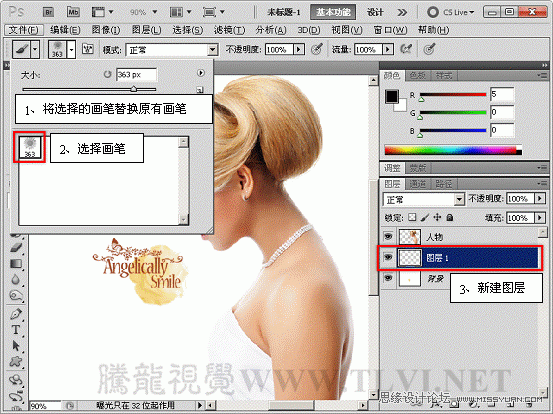
Task: Toggle visibility of the 背景 layer
Action: [x=388, y=278]
